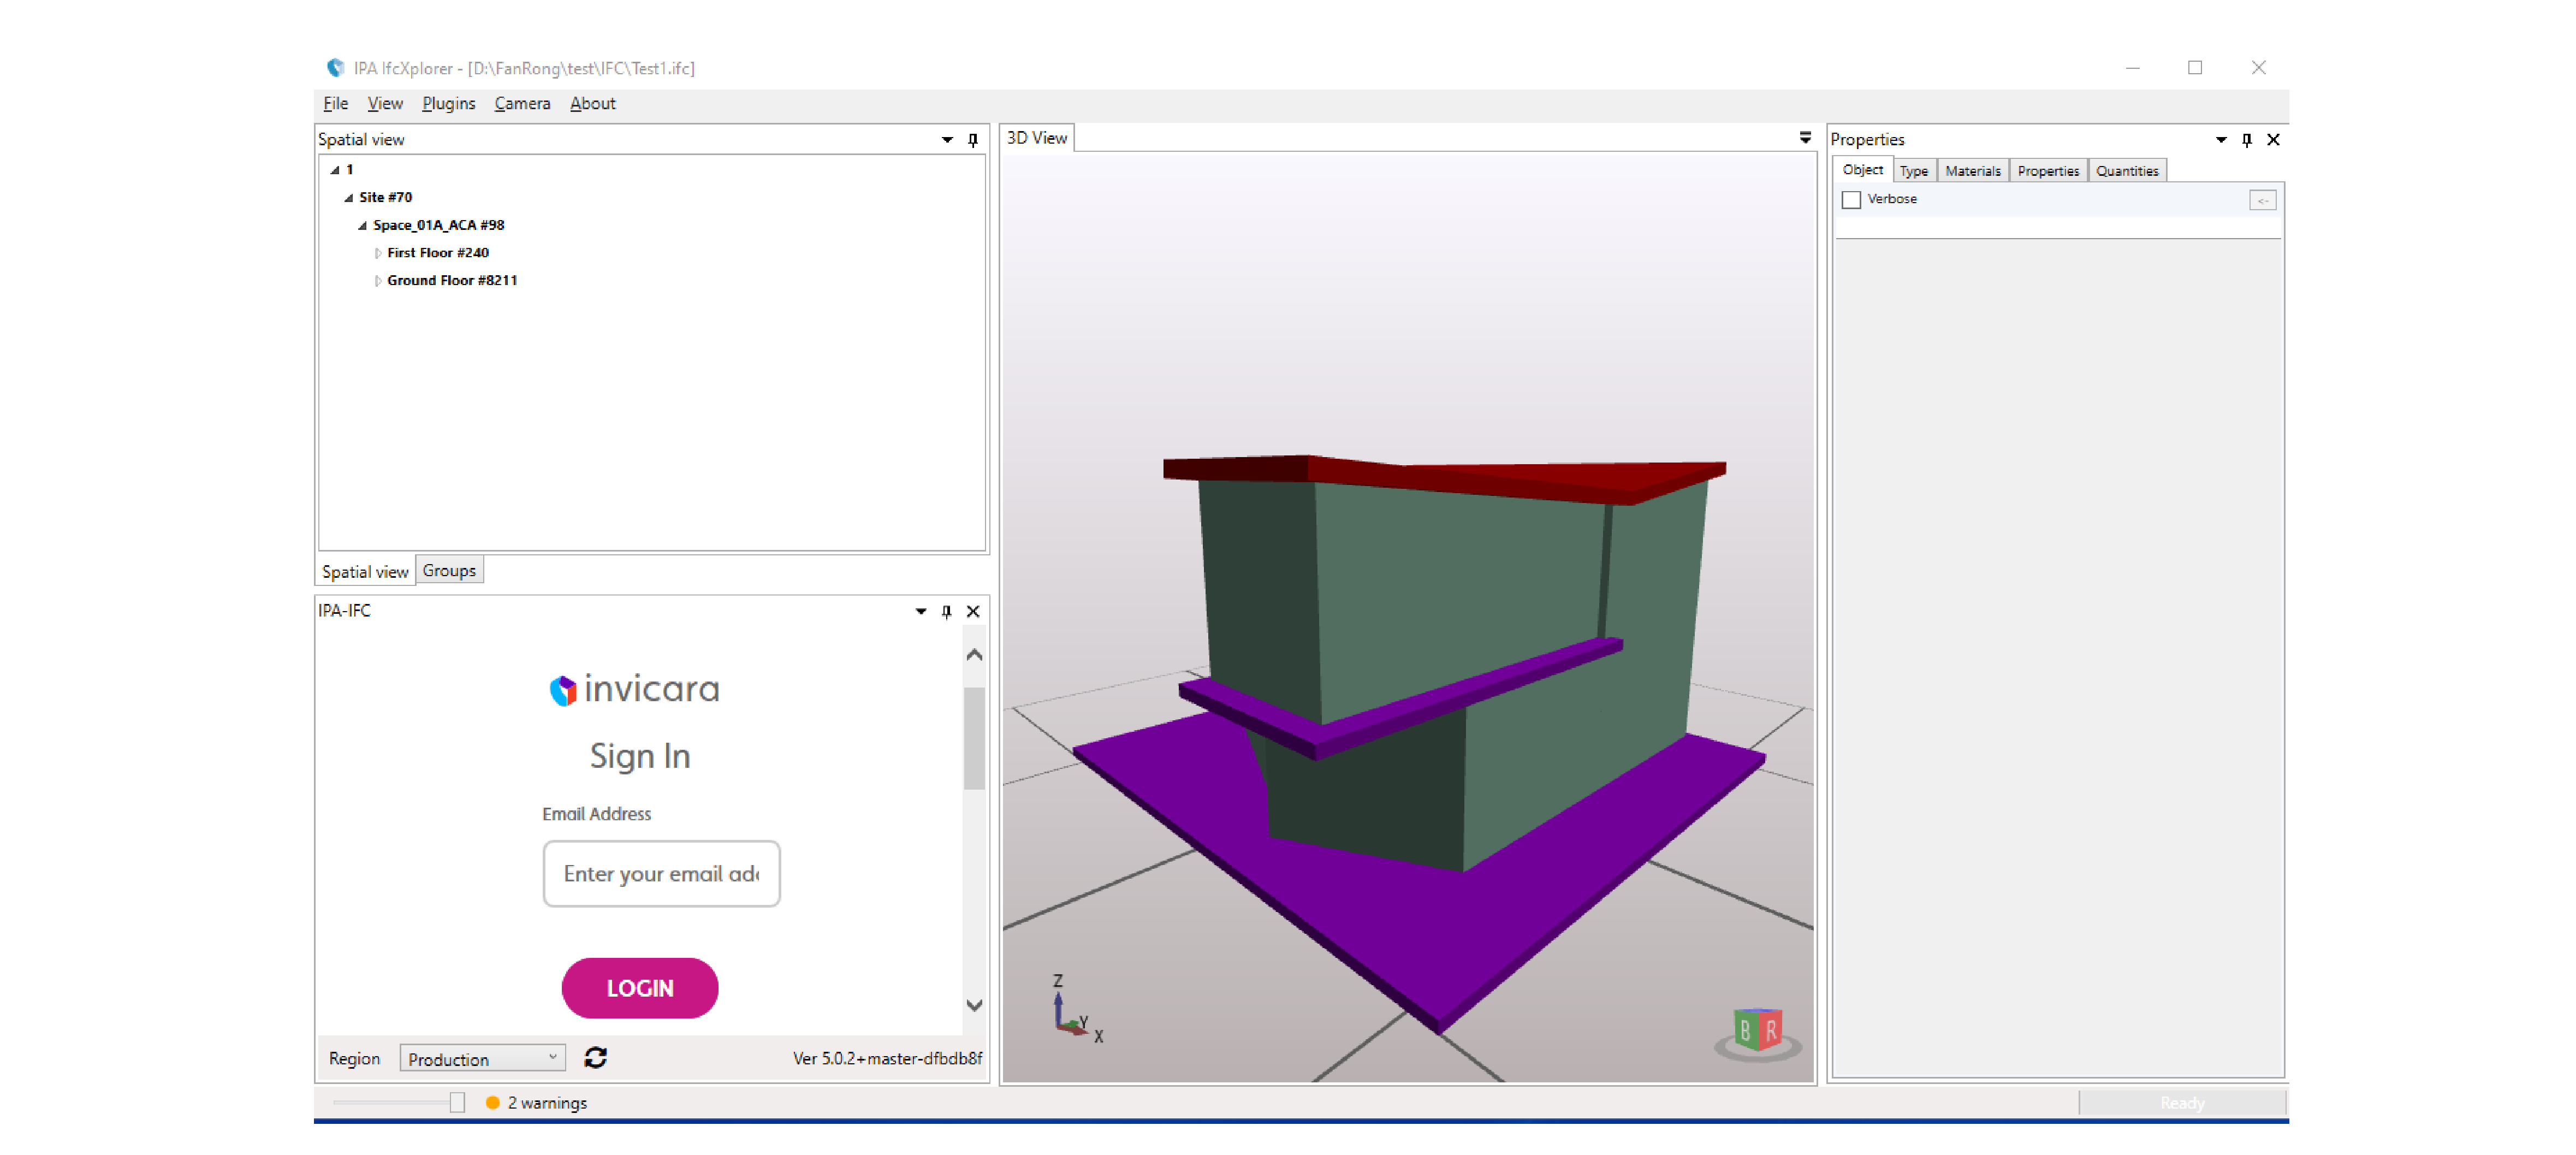The height and width of the screenshot is (1155, 2576).
Task: Enable the Verbose checkbox
Action: [1851, 200]
